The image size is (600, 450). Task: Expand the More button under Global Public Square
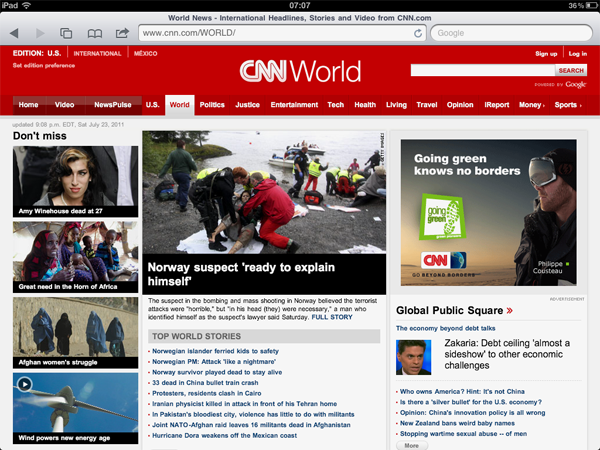[x=412, y=445]
